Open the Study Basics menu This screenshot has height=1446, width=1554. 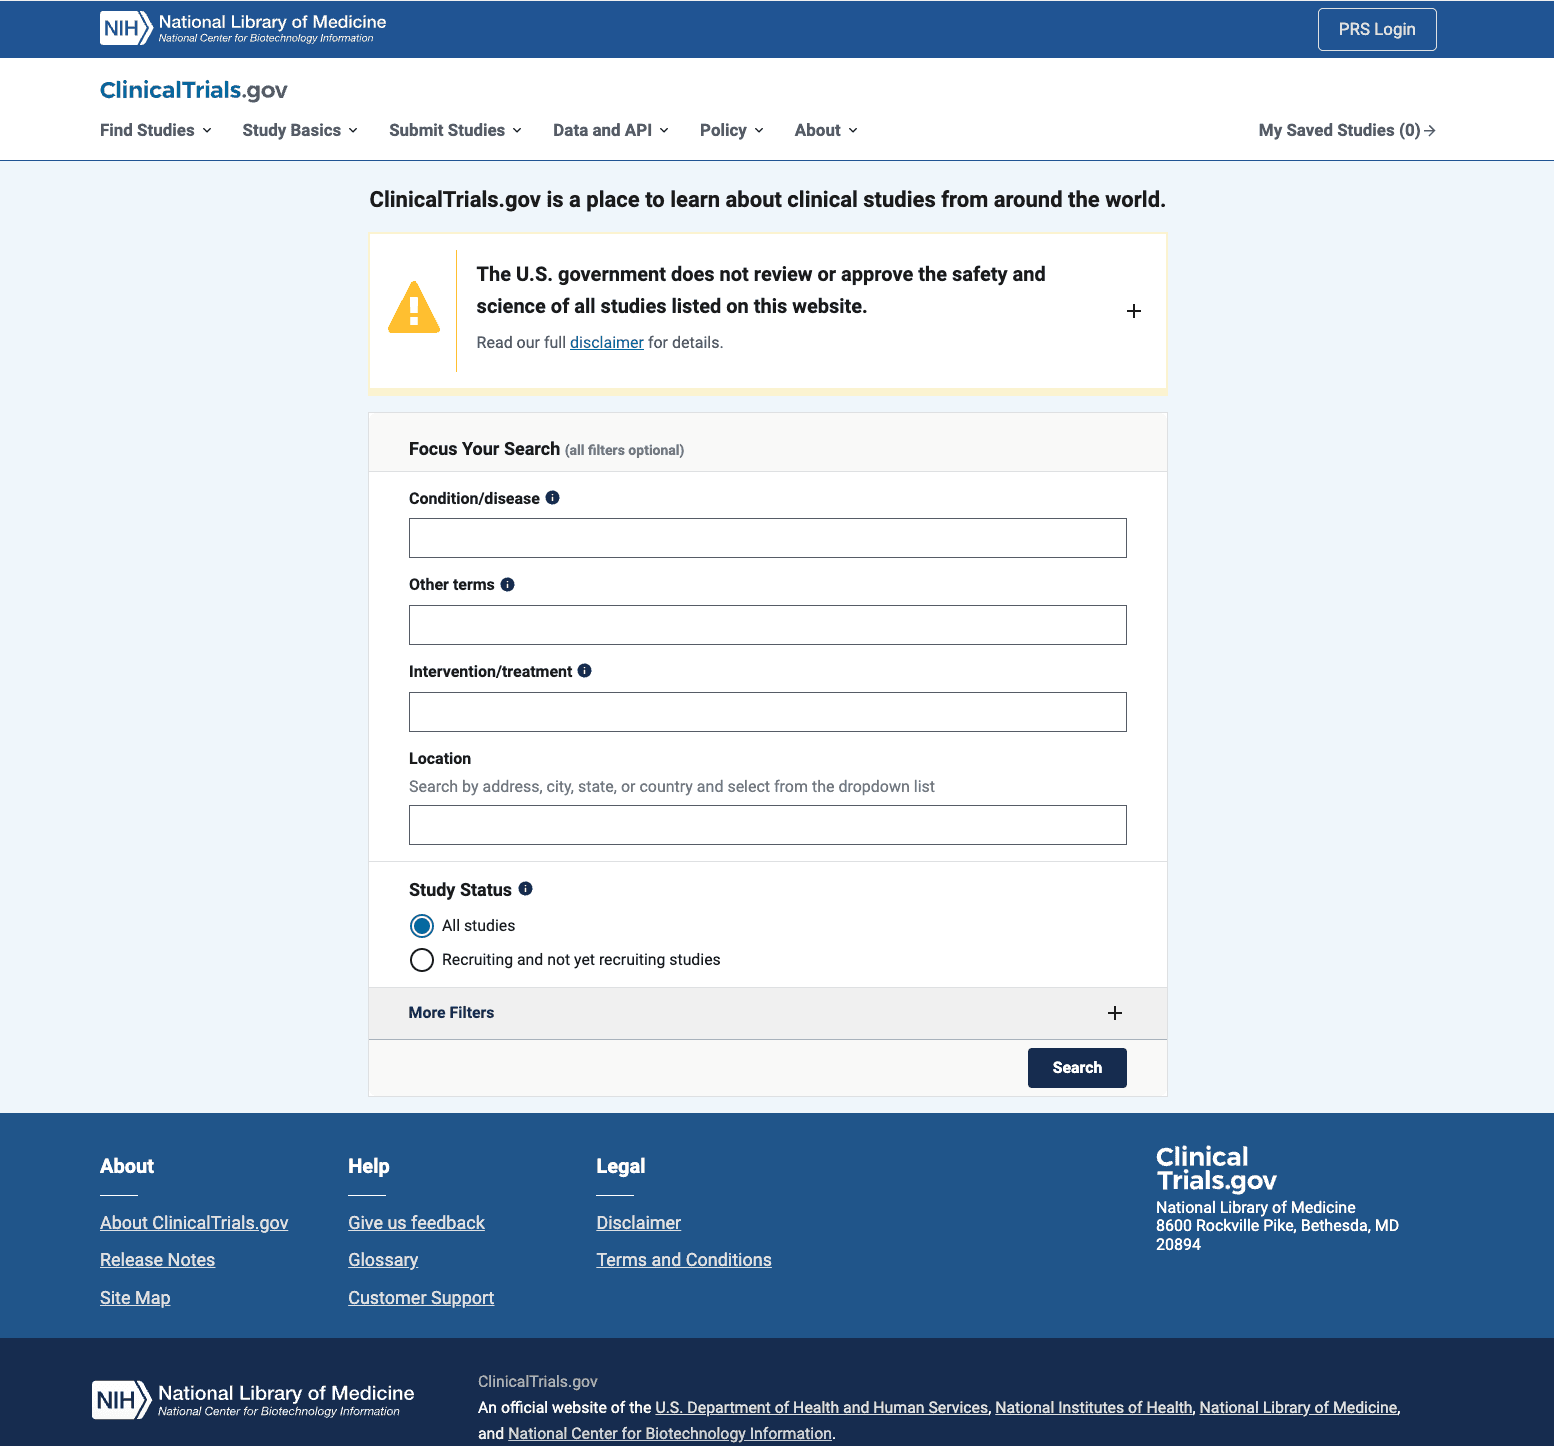pos(300,130)
